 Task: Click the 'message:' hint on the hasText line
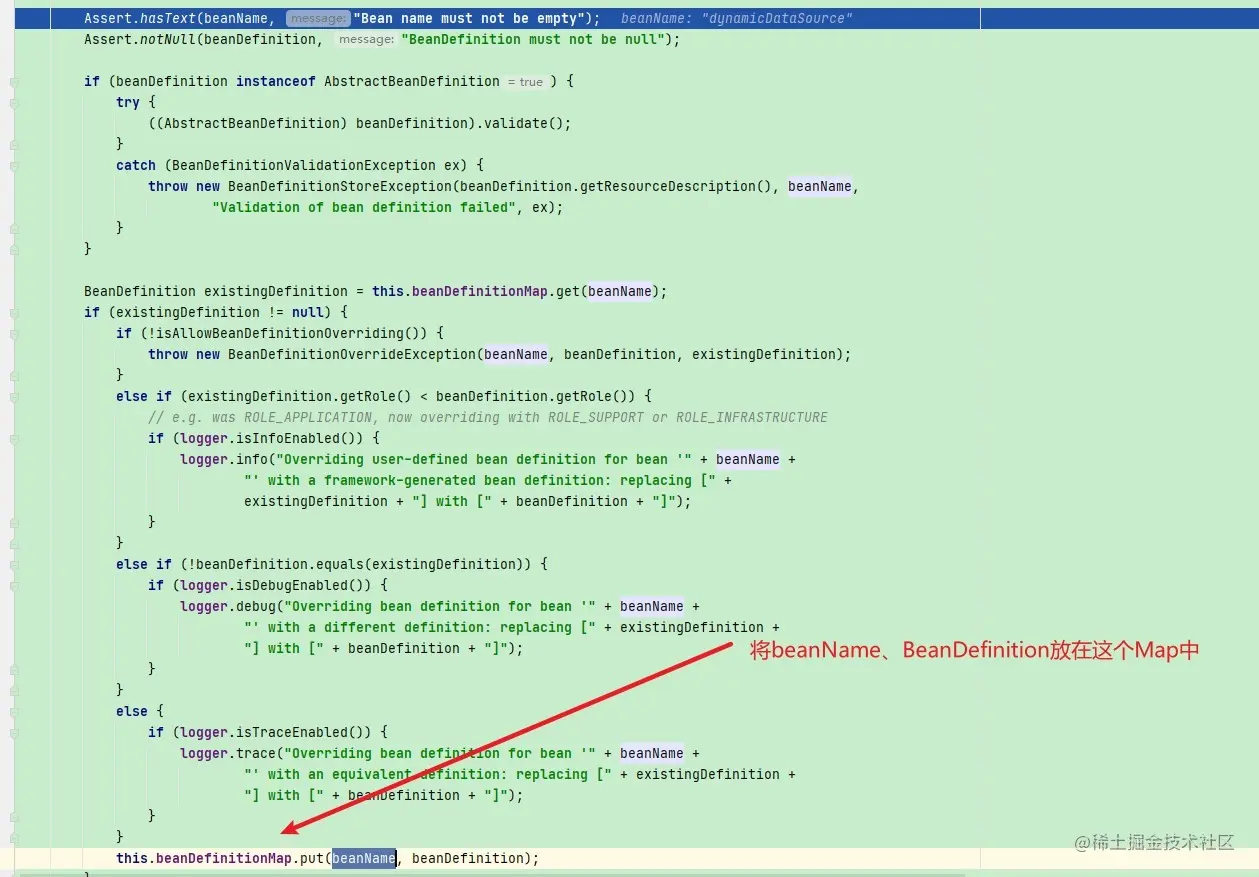coord(318,19)
